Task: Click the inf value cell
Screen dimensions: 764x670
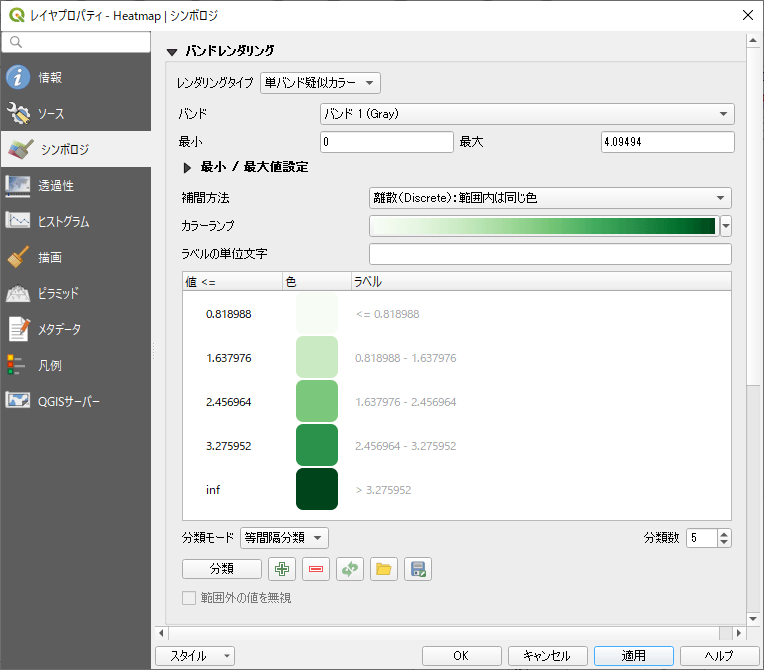Action: click(213, 490)
